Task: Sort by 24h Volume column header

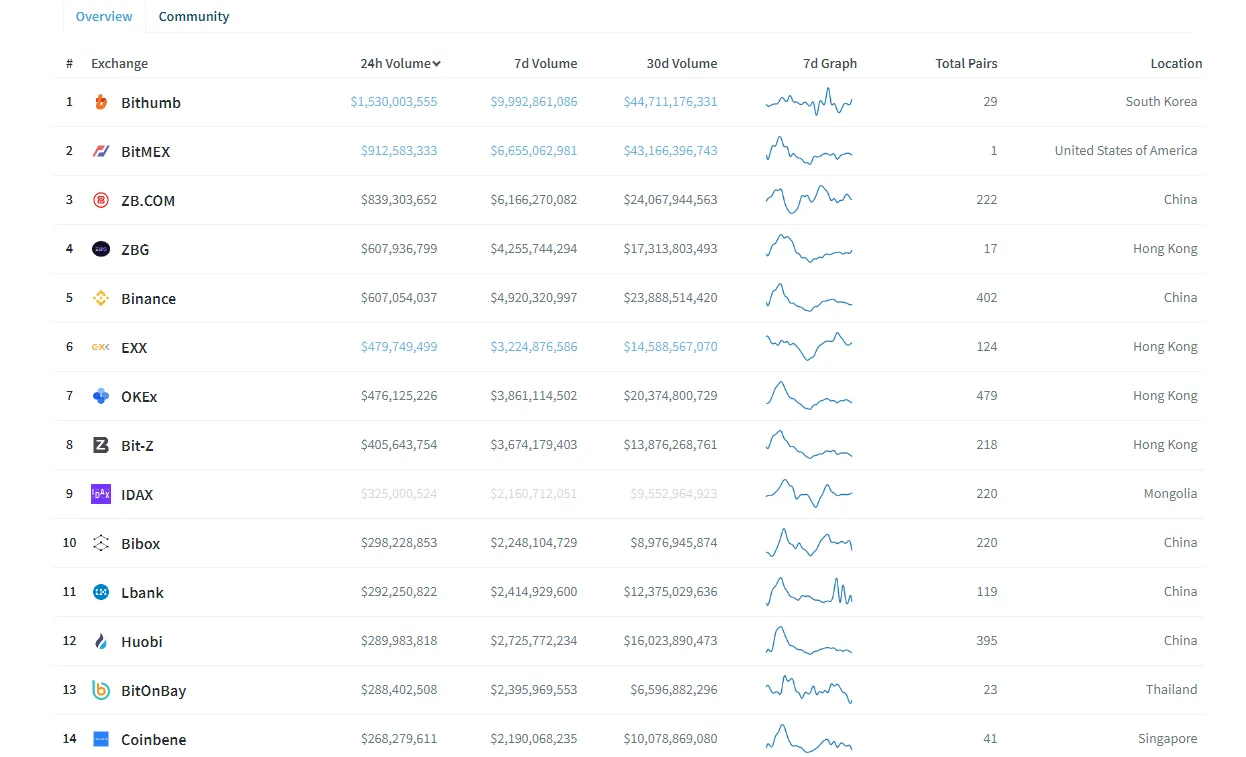Action: pos(400,63)
